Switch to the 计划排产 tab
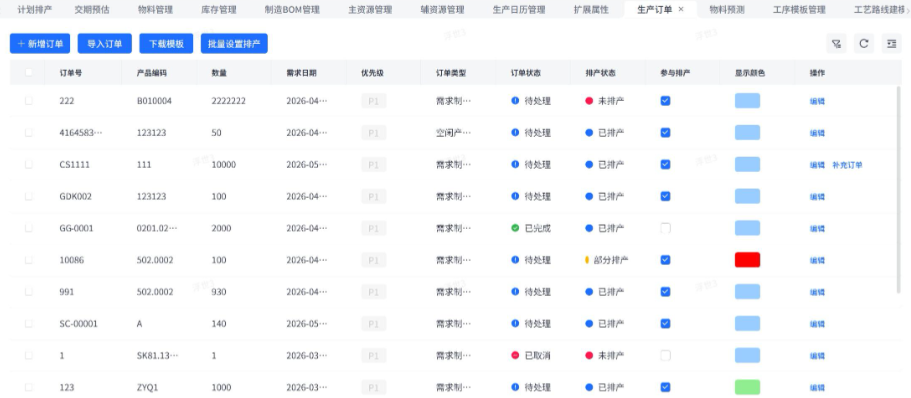The image size is (911, 398). pos(35,9)
